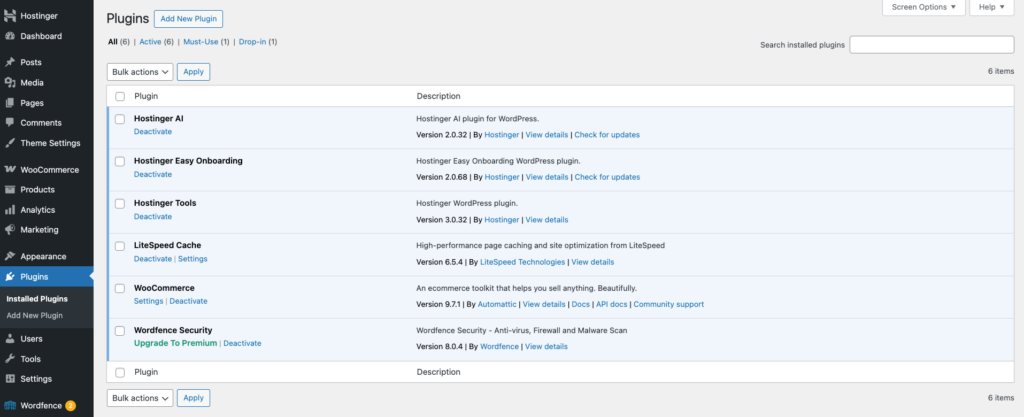Open Marketing megaphone icon
Screen dimensions: 1024x417
(9, 230)
